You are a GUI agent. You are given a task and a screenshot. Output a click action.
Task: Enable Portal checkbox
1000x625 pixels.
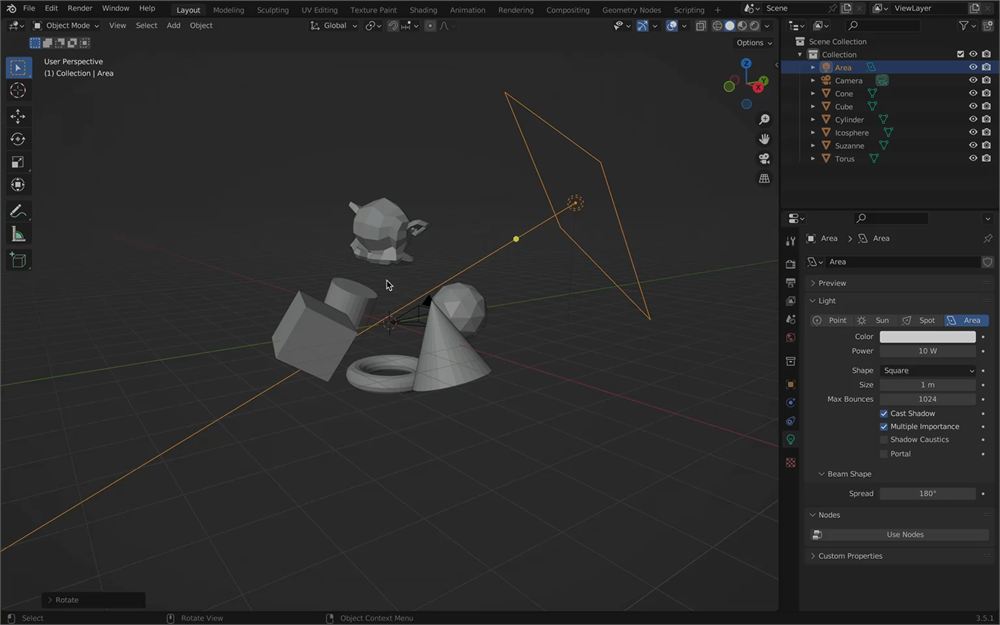884,454
